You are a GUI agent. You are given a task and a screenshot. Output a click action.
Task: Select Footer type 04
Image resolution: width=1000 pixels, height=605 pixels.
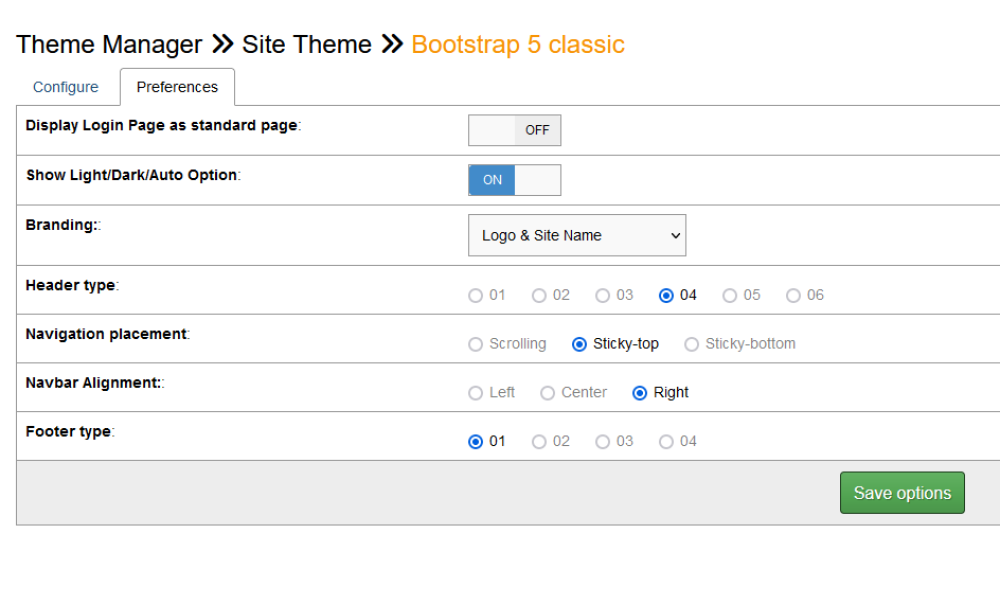(666, 442)
